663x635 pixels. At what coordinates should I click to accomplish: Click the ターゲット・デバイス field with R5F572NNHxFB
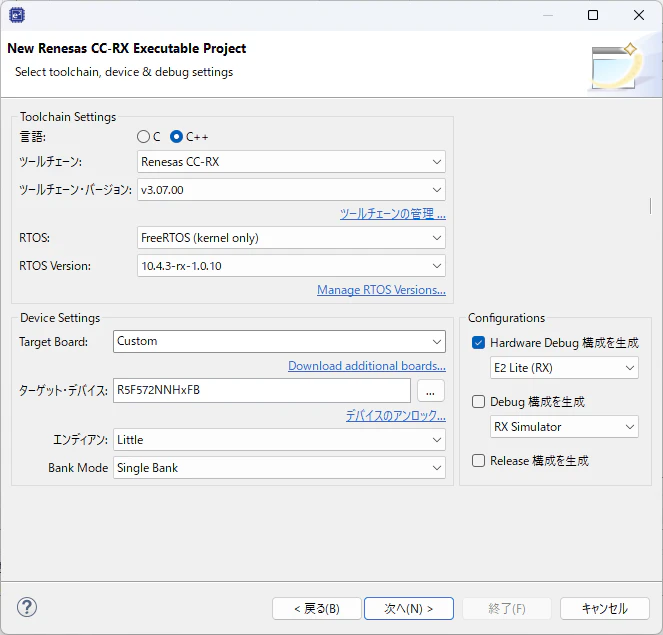[x=262, y=390]
